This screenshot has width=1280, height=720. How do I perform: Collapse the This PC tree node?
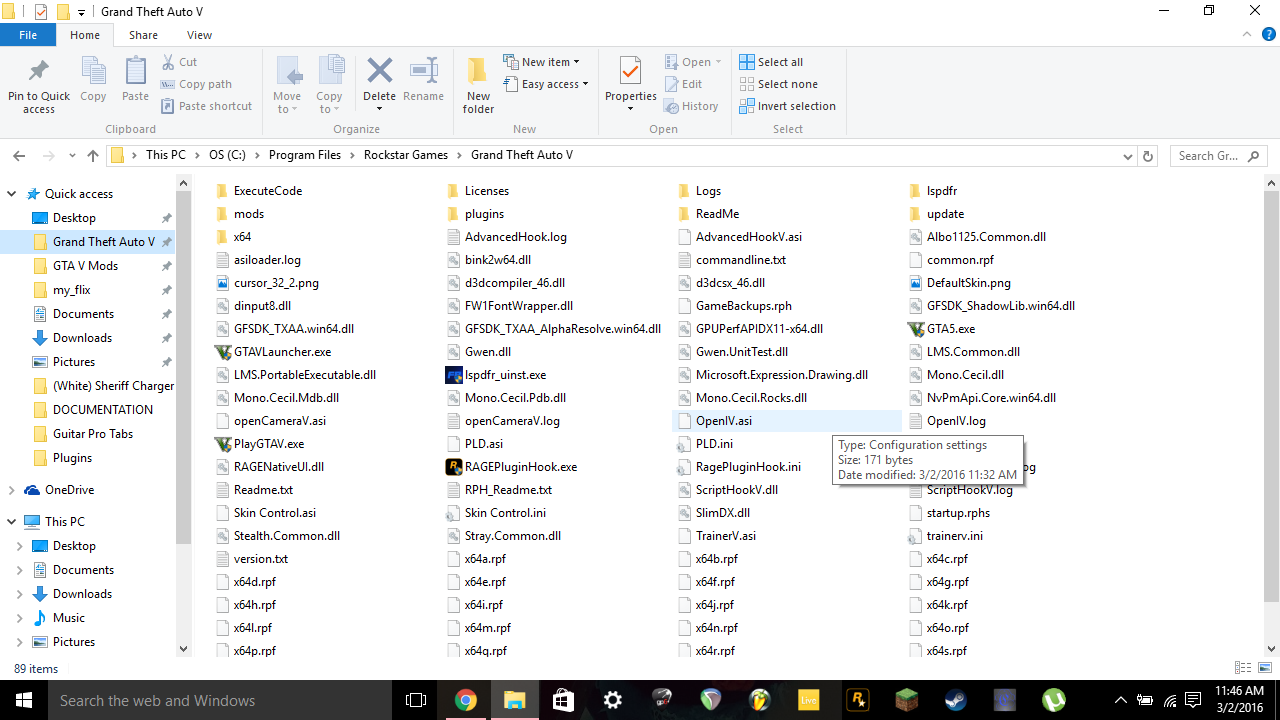point(11,522)
